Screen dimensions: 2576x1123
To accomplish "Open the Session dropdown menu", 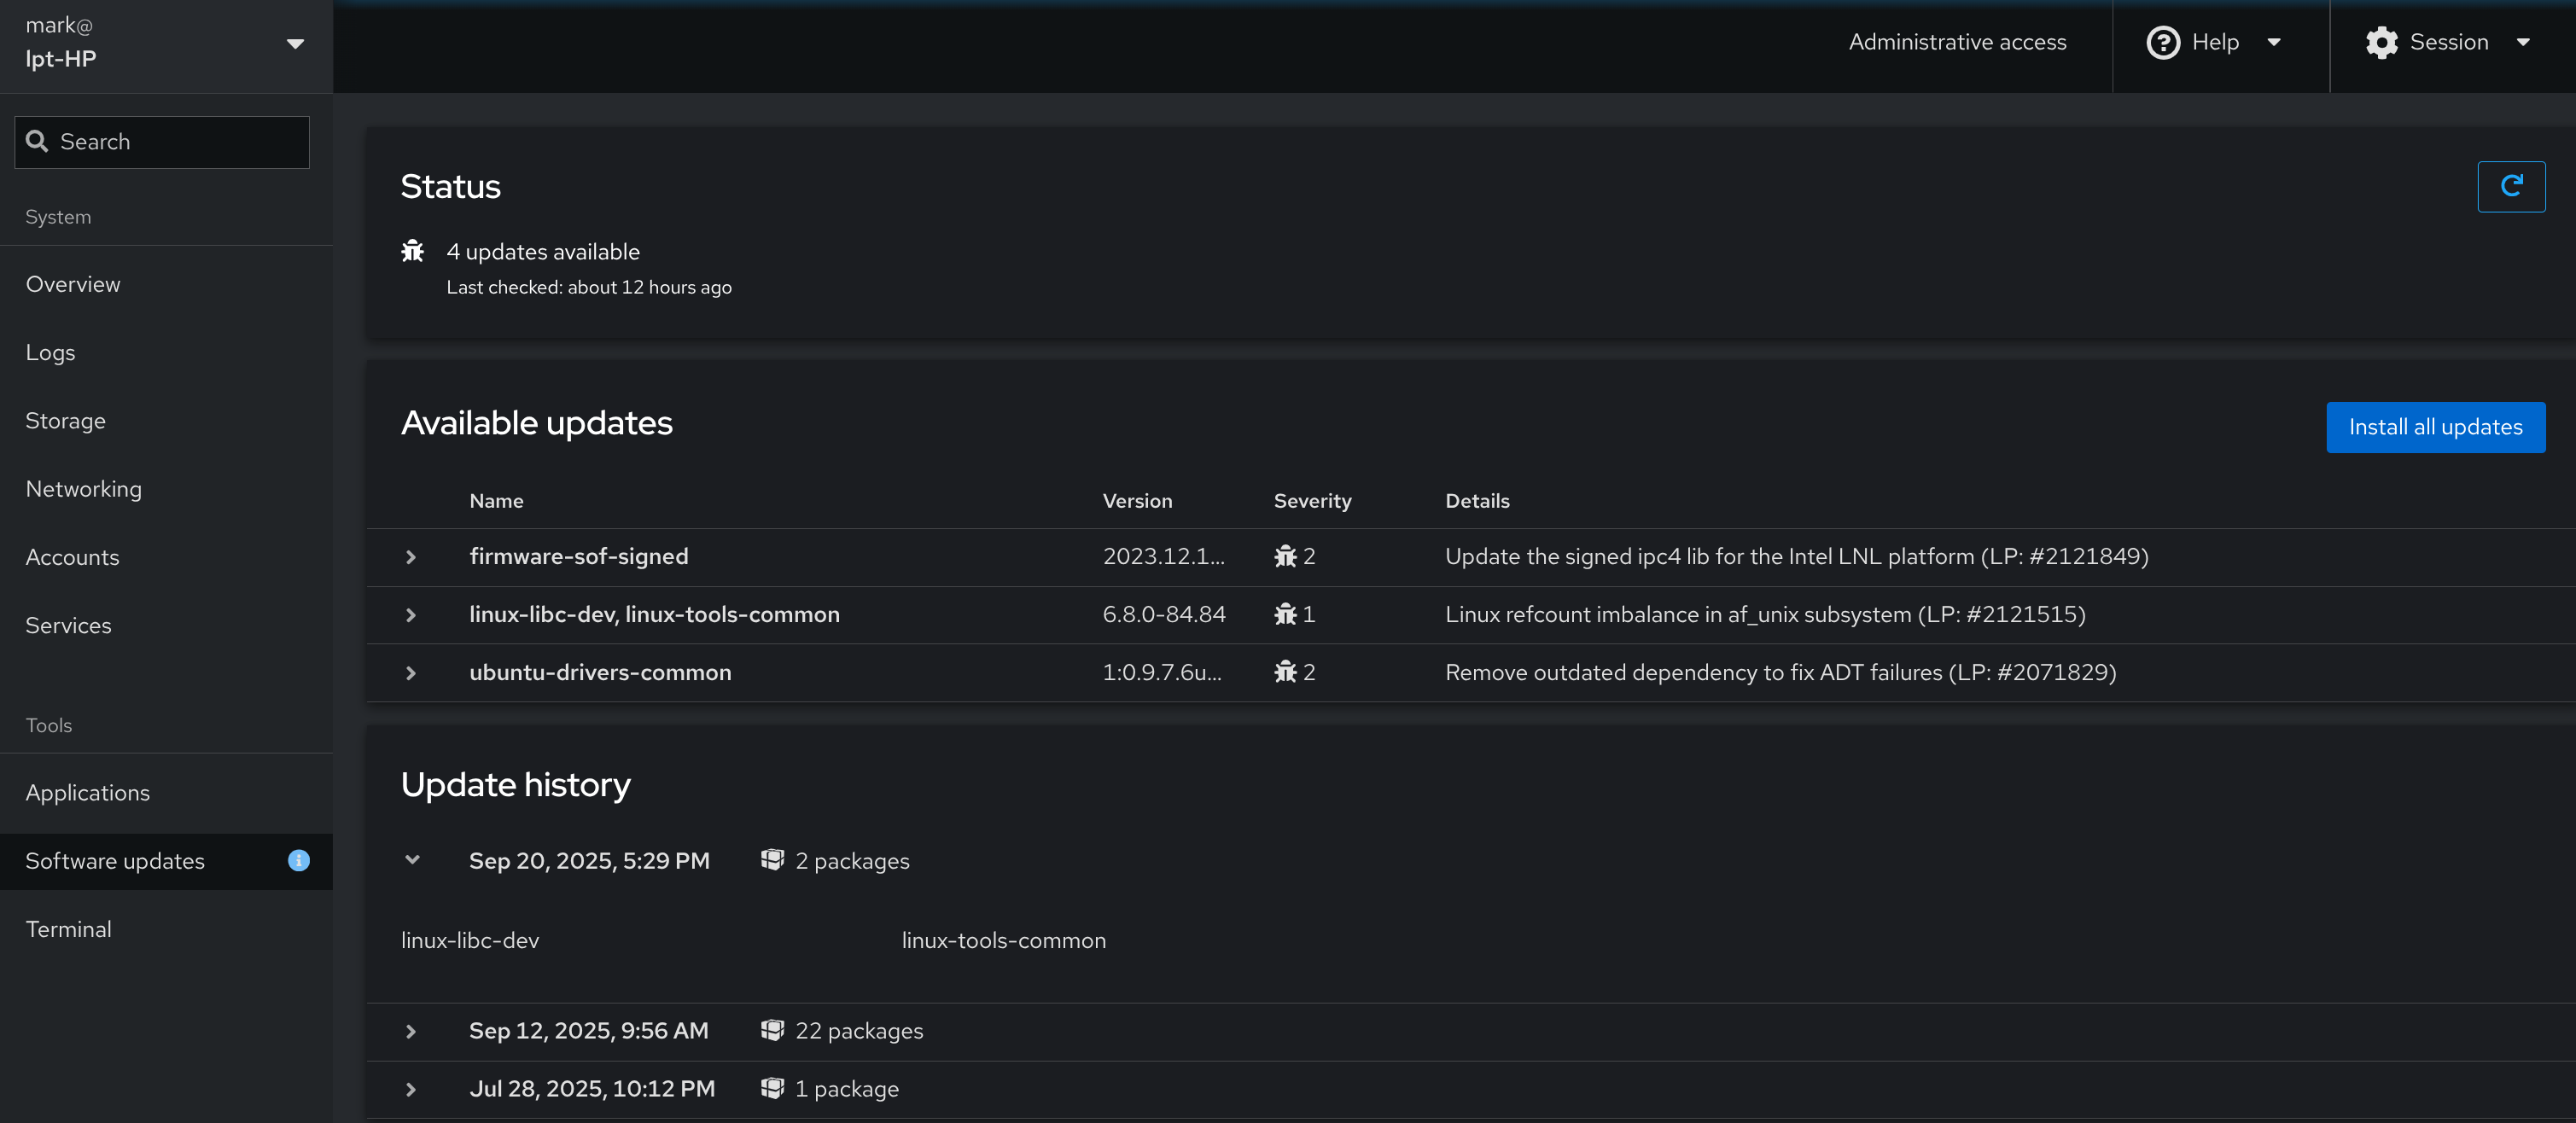I will (x=2526, y=42).
